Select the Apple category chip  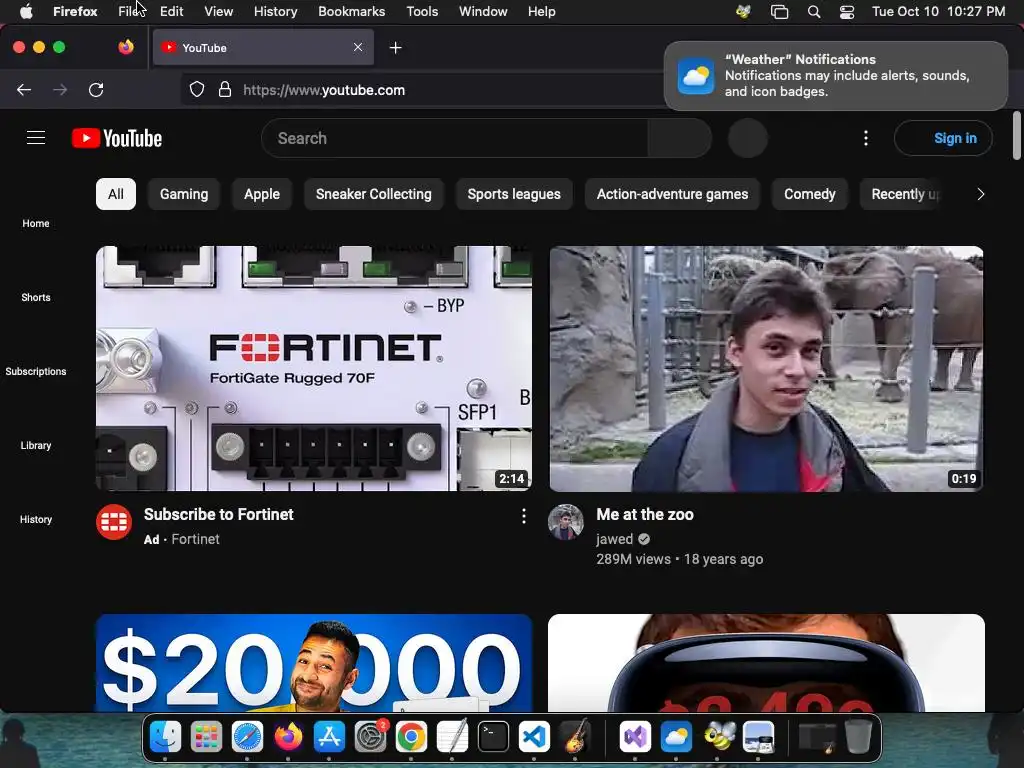(x=262, y=194)
